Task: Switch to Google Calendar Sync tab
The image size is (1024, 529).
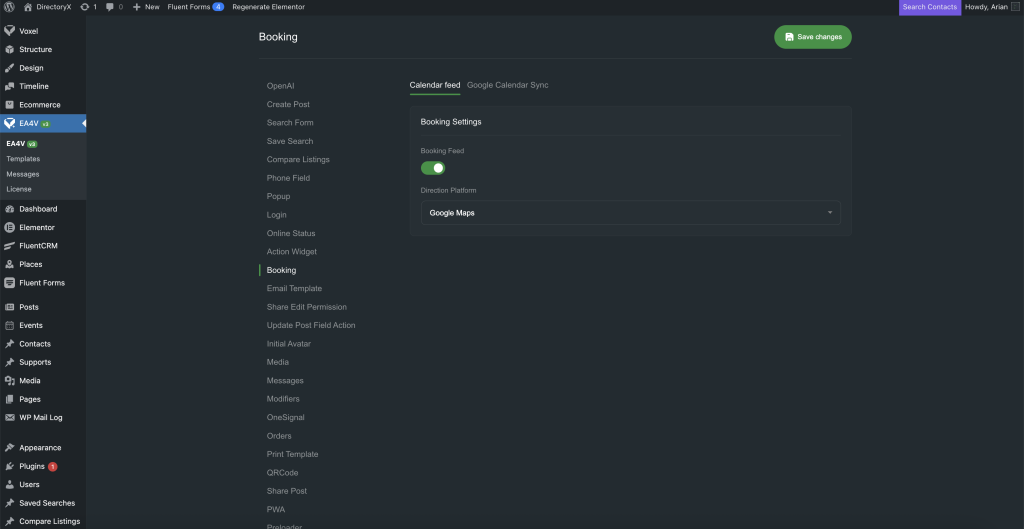Action: tap(507, 85)
